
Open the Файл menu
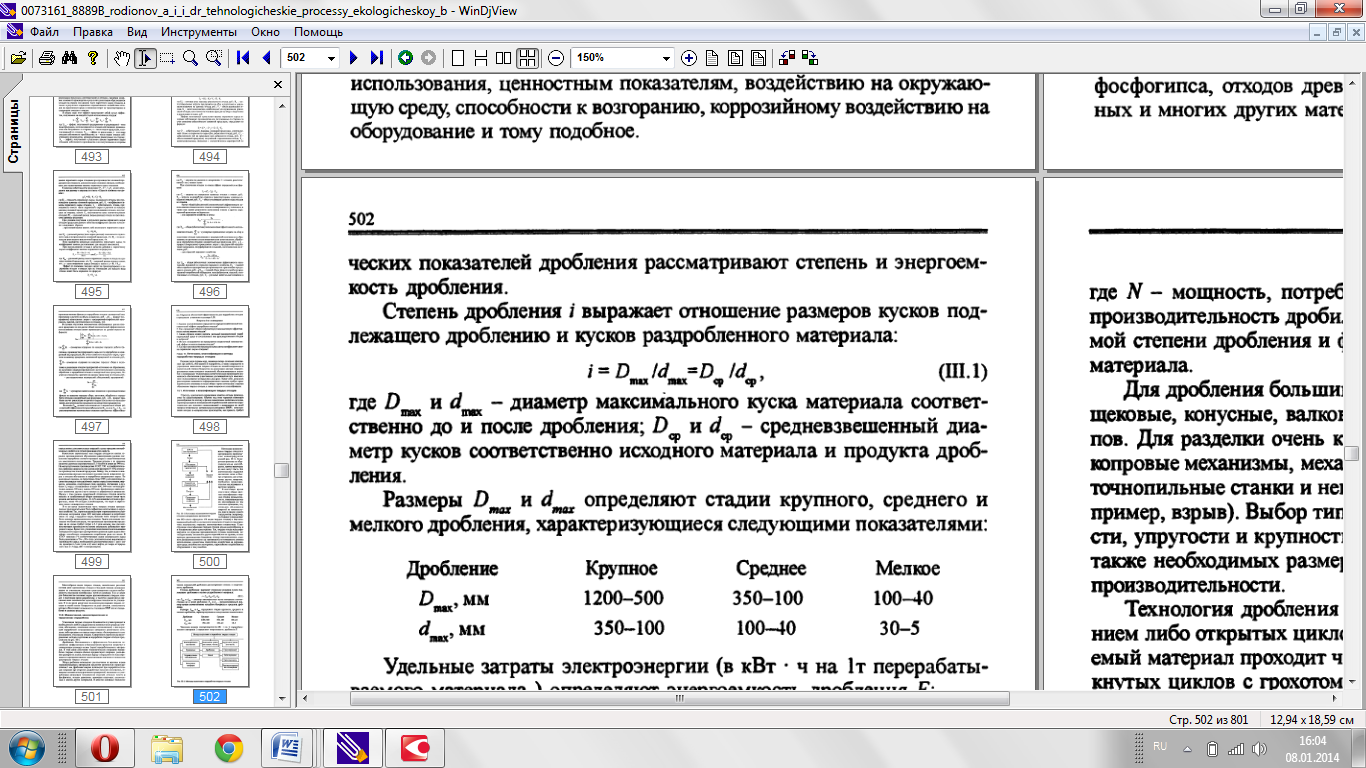coord(44,32)
